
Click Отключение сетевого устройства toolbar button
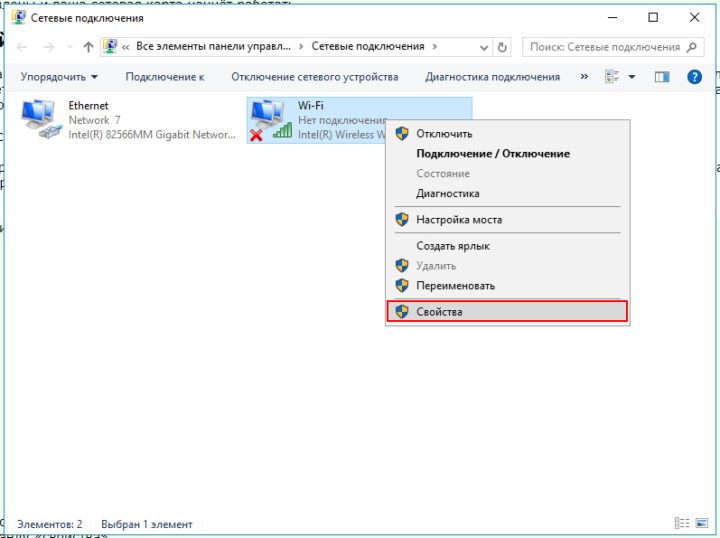[x=315, y=77]
